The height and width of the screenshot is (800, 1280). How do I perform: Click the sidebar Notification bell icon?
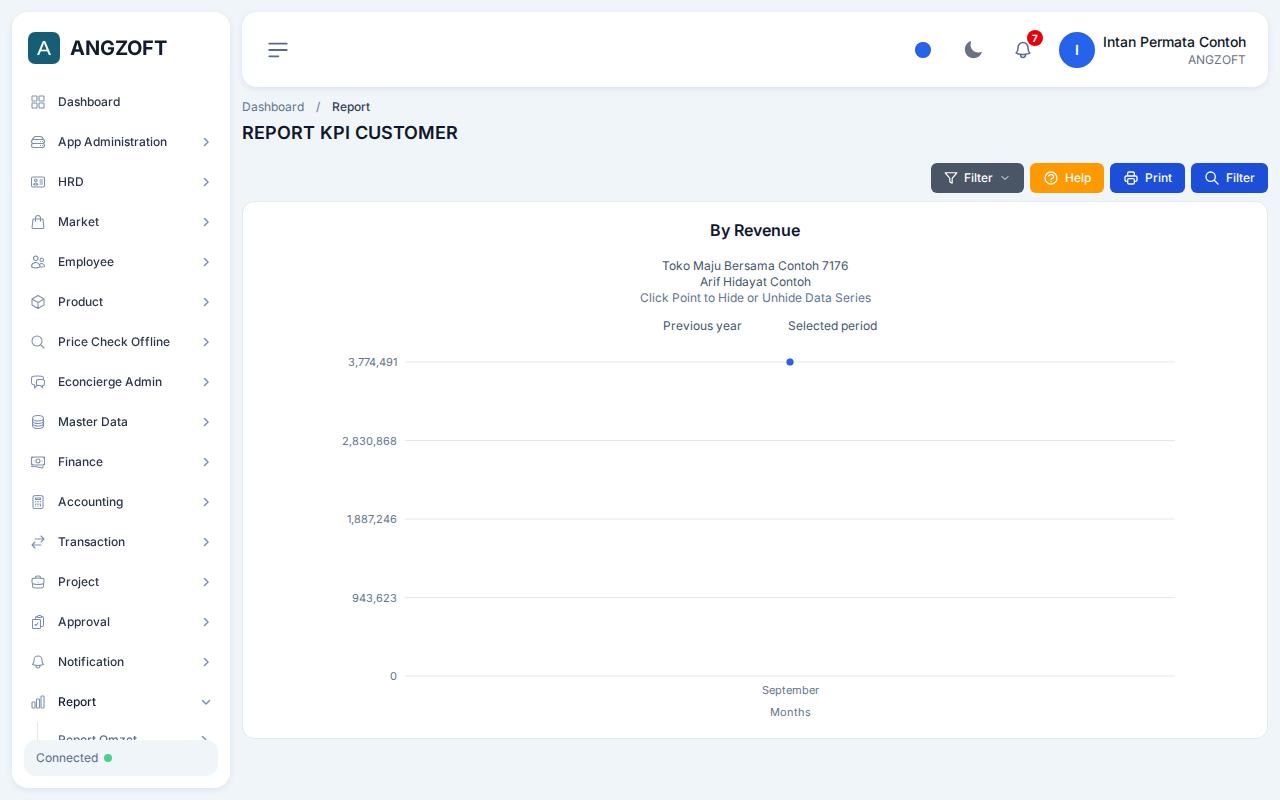tap(38, 662)
